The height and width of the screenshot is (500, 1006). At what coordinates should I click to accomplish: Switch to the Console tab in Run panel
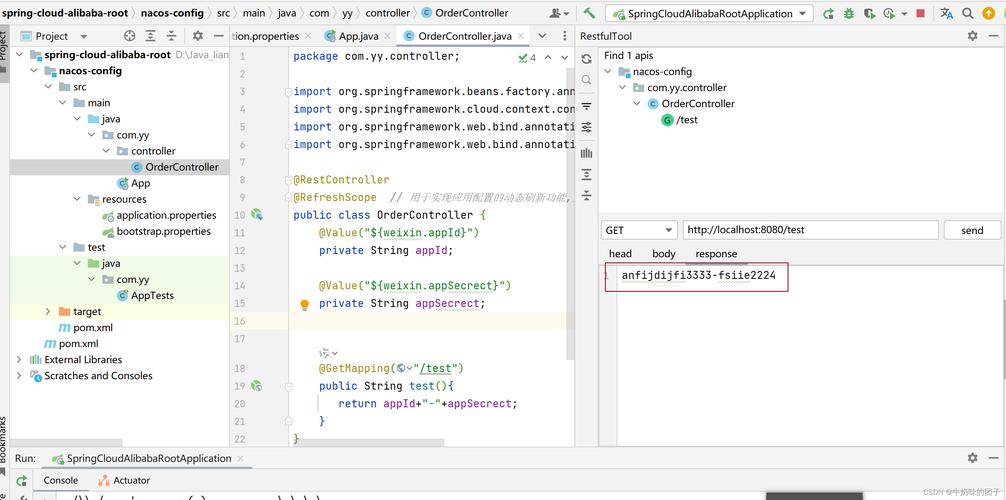pos(61,480)
